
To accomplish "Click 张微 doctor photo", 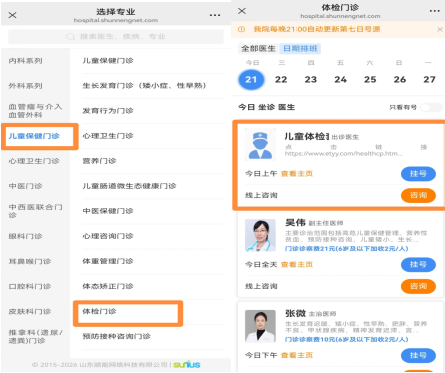I will click(260, 326).
